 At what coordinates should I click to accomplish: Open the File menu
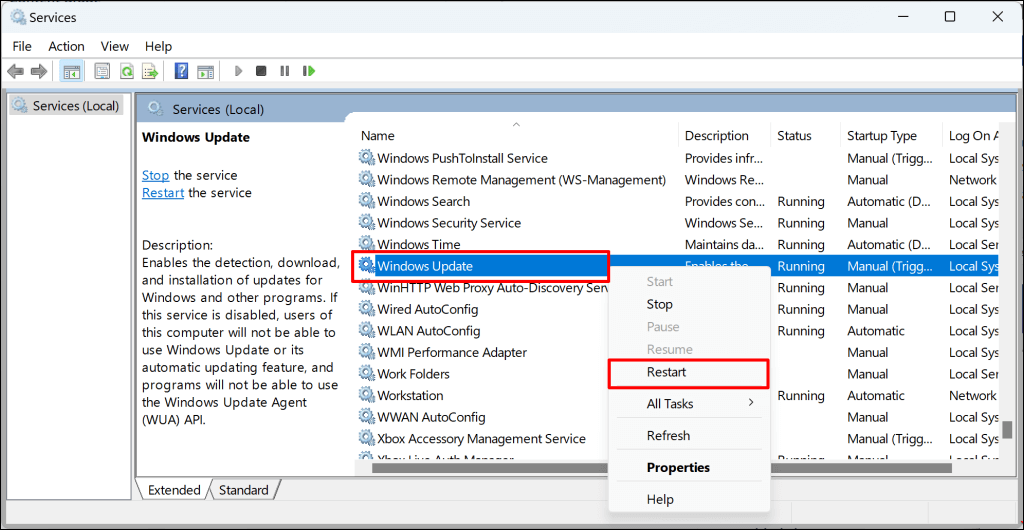22,46
